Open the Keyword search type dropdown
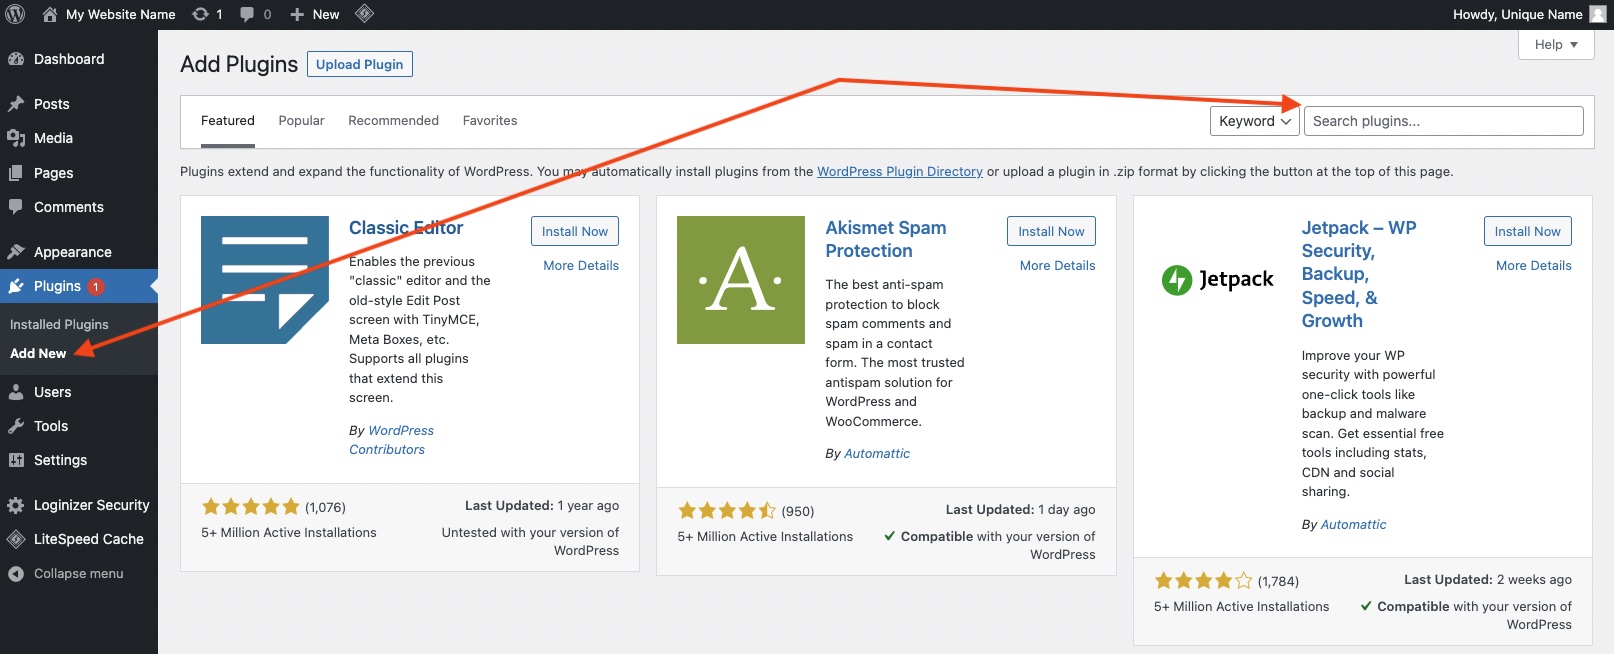This screenshot has width=1614, height=654. [x=1254, y=121]
